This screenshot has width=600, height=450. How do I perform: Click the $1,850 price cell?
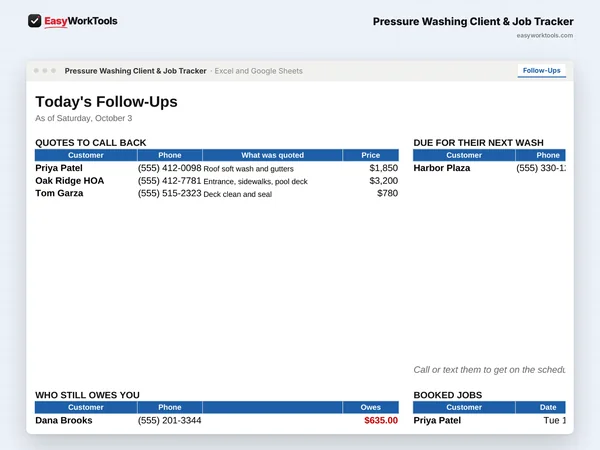(x=383, y=168)
